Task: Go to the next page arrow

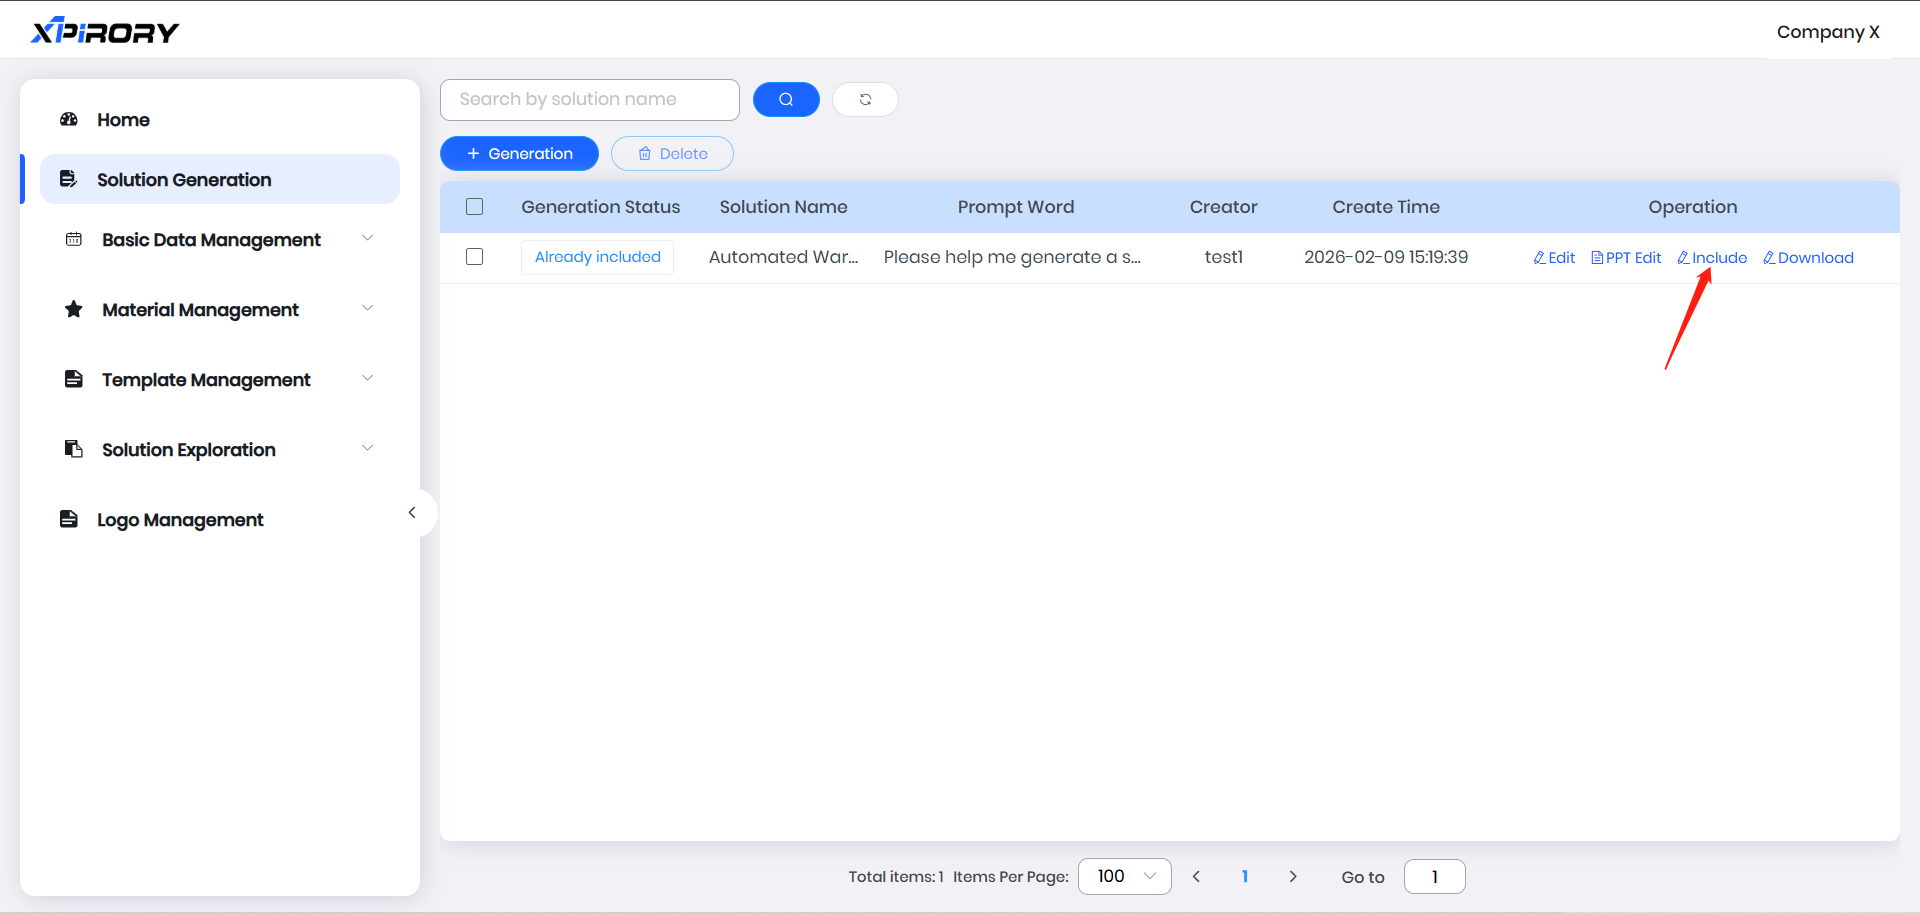Action: [x=1293, y=876]
